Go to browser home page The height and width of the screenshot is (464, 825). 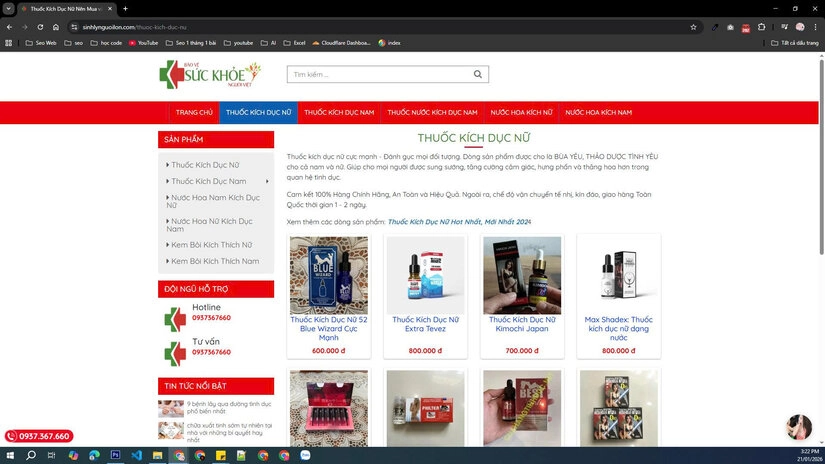coord(56,27)
